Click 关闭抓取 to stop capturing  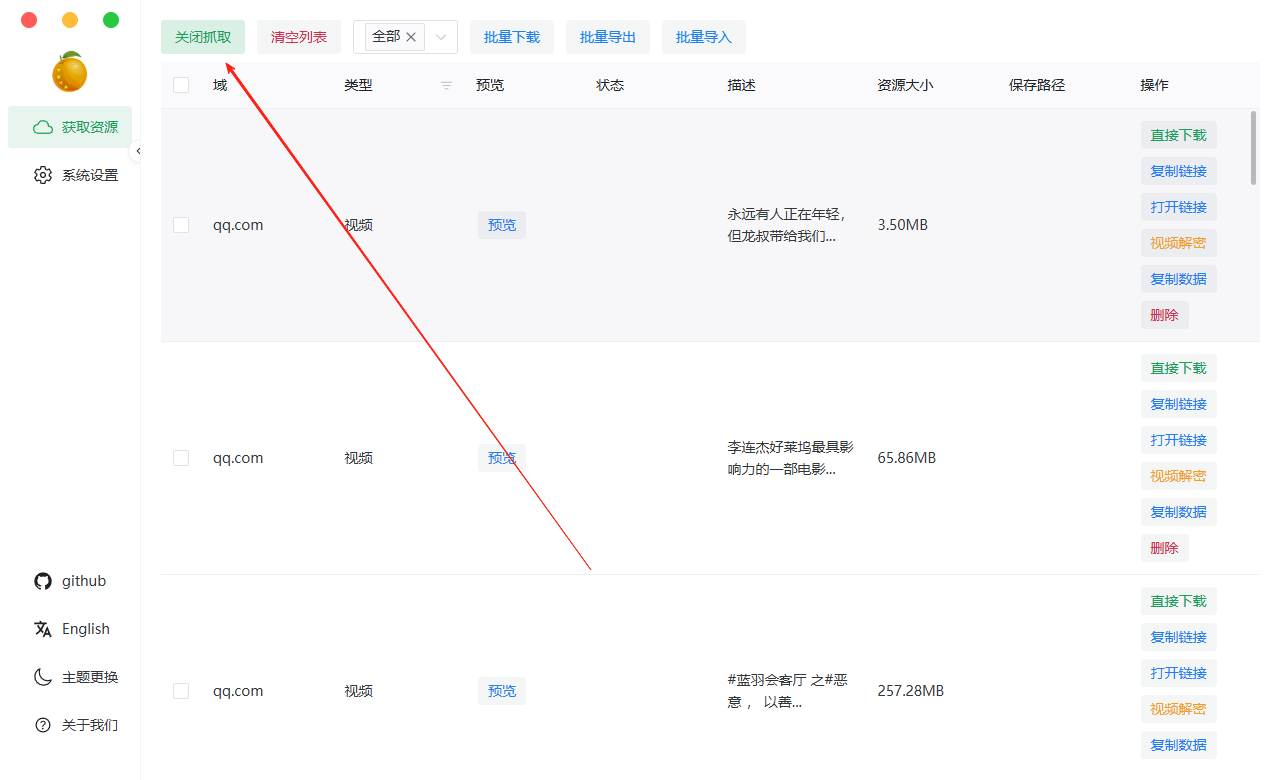[x=203, y=36]
